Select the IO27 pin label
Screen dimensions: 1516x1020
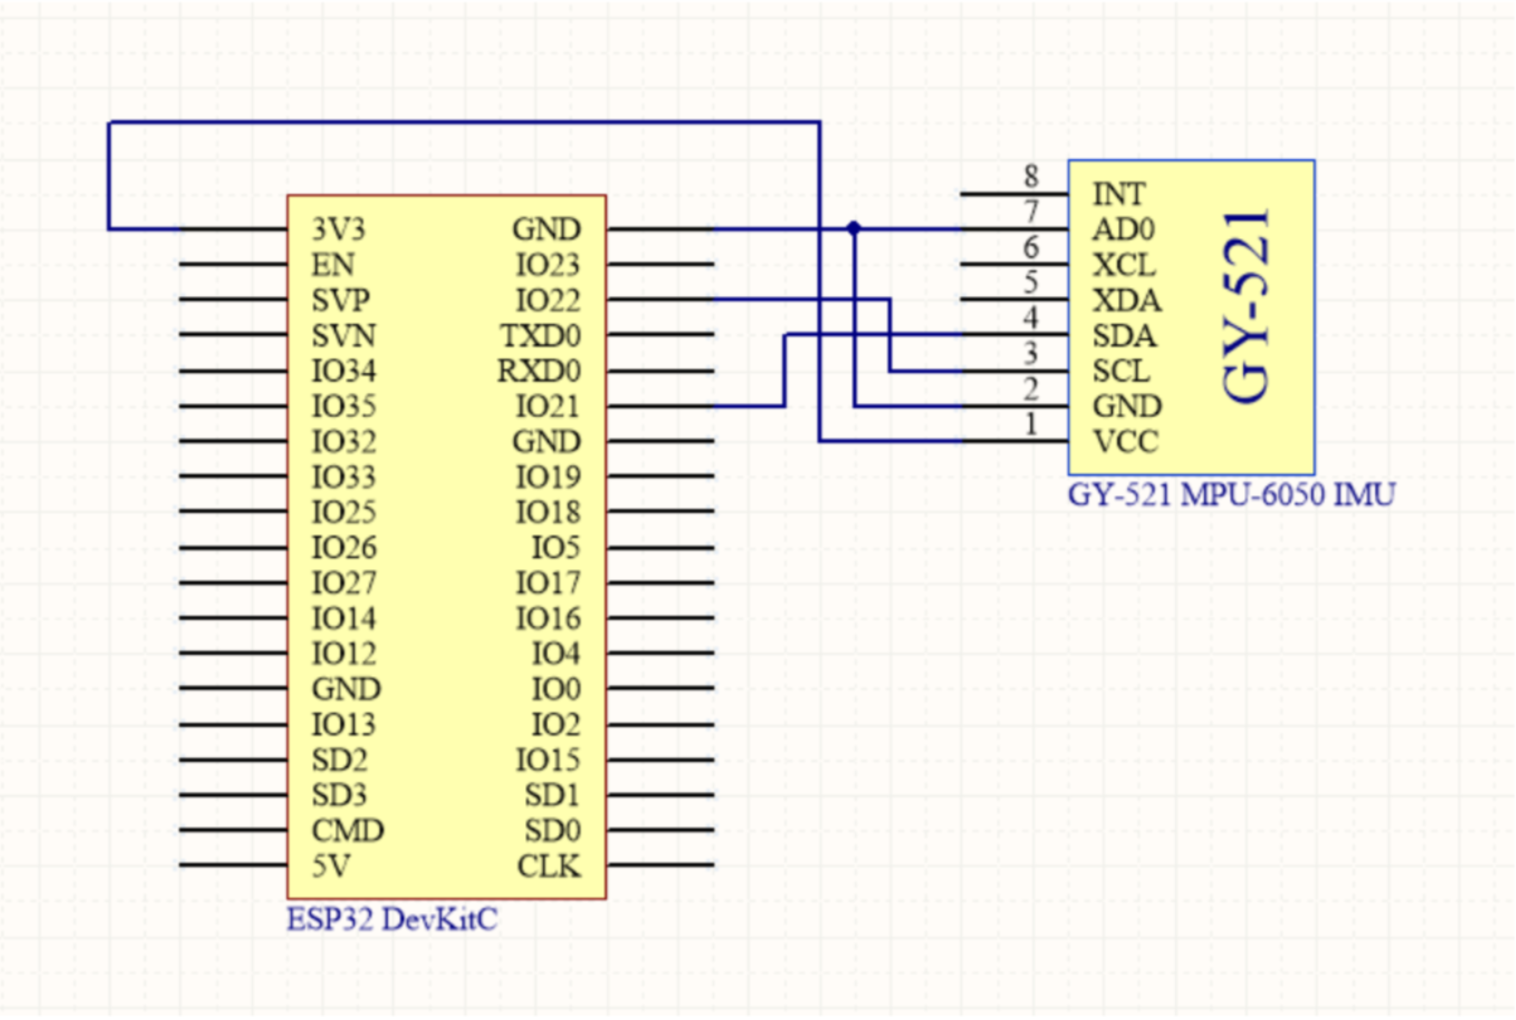point(343,583)
